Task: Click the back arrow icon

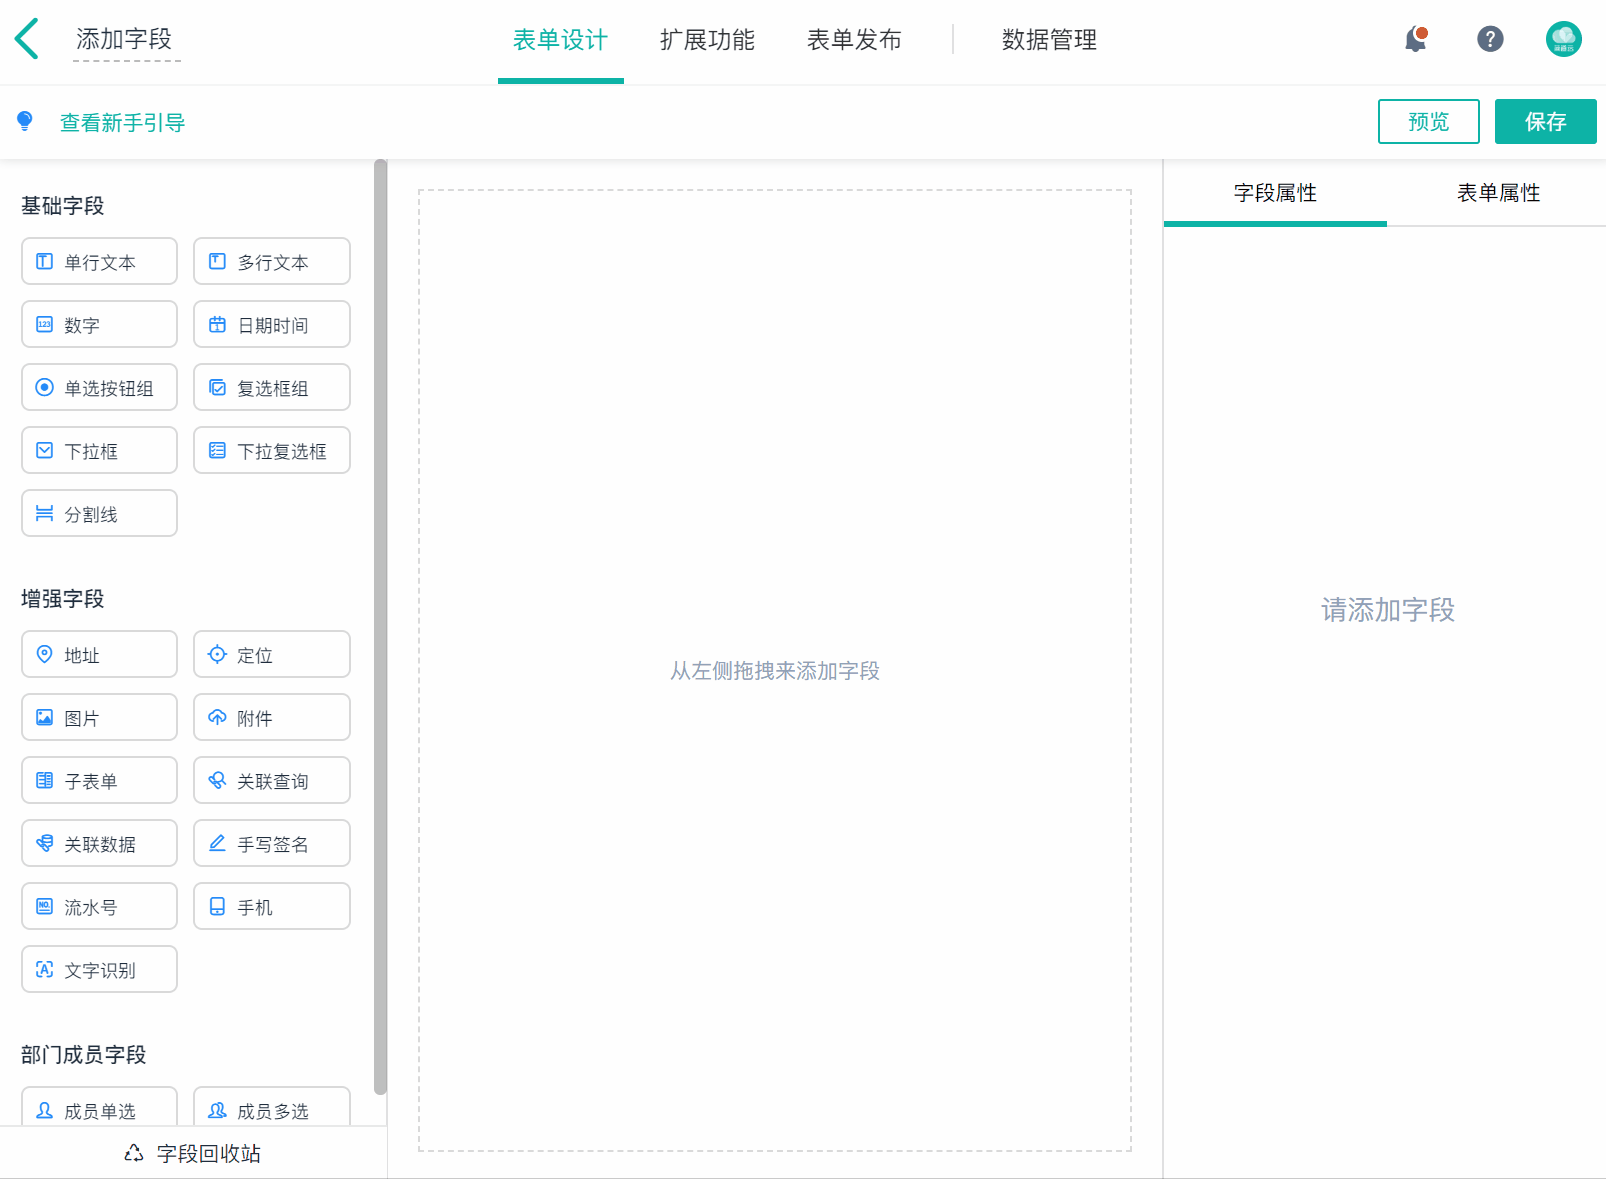Action: tap(27, 39)
